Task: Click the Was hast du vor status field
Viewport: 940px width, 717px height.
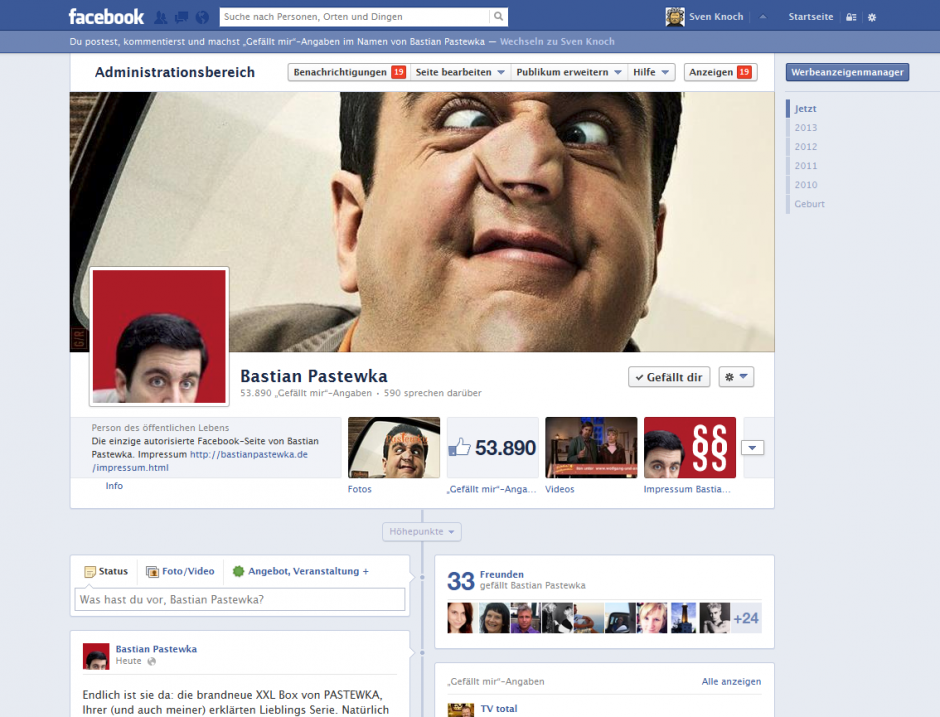Action: [x=240, y=599]
